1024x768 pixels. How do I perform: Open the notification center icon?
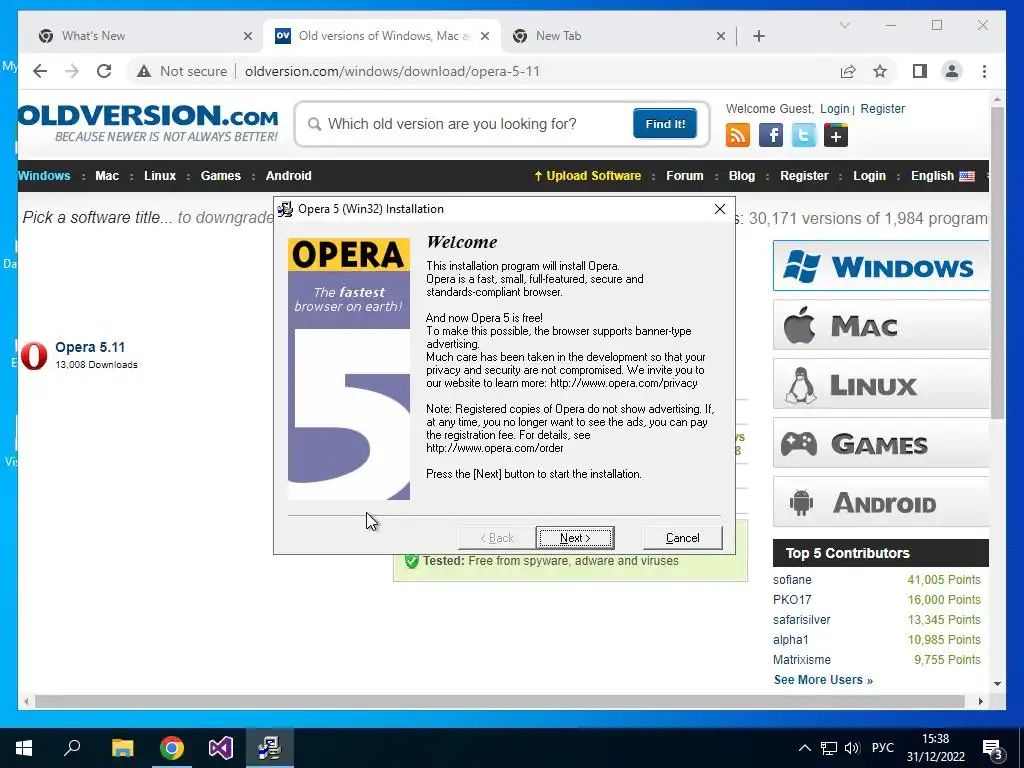[993, 750]
